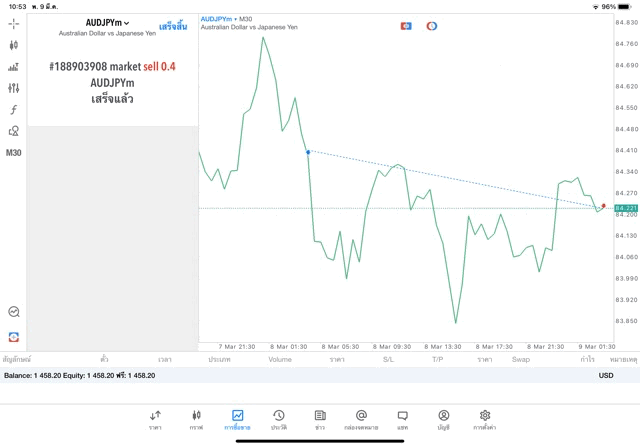Image resolution: width=640 pixels, height=447 pixels.
Task: Click the AUDJPYm M30 chart title
Action: [226, 19]
